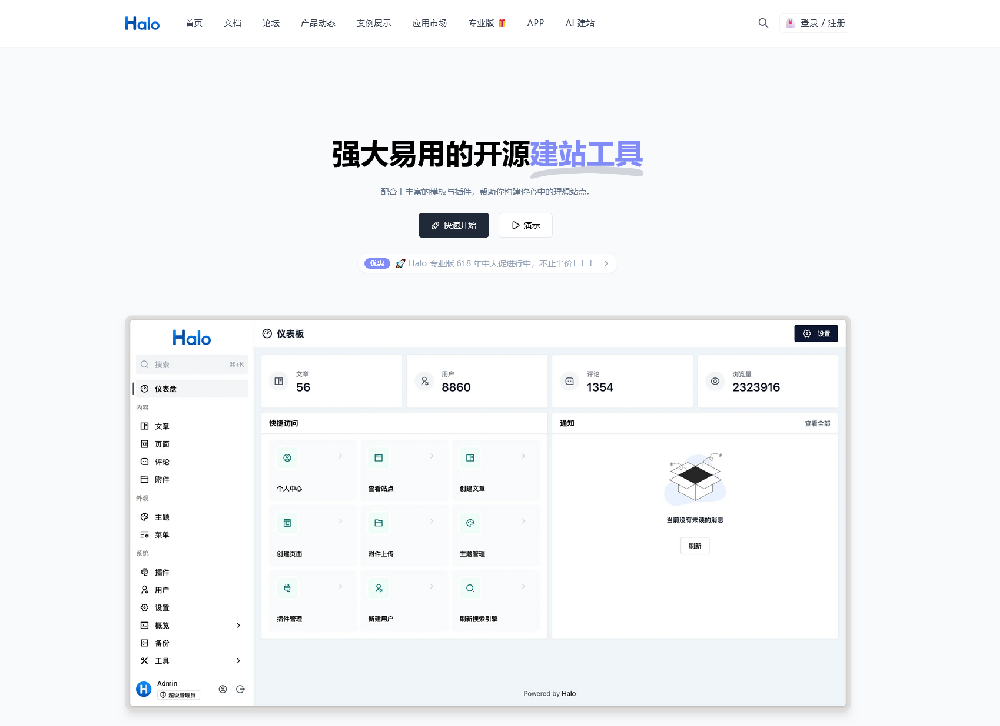Image resolution: width=1000 pixels, height=726 pixels.
Task: Click the 演示 demo button
Action: click(x=526, y=225)
